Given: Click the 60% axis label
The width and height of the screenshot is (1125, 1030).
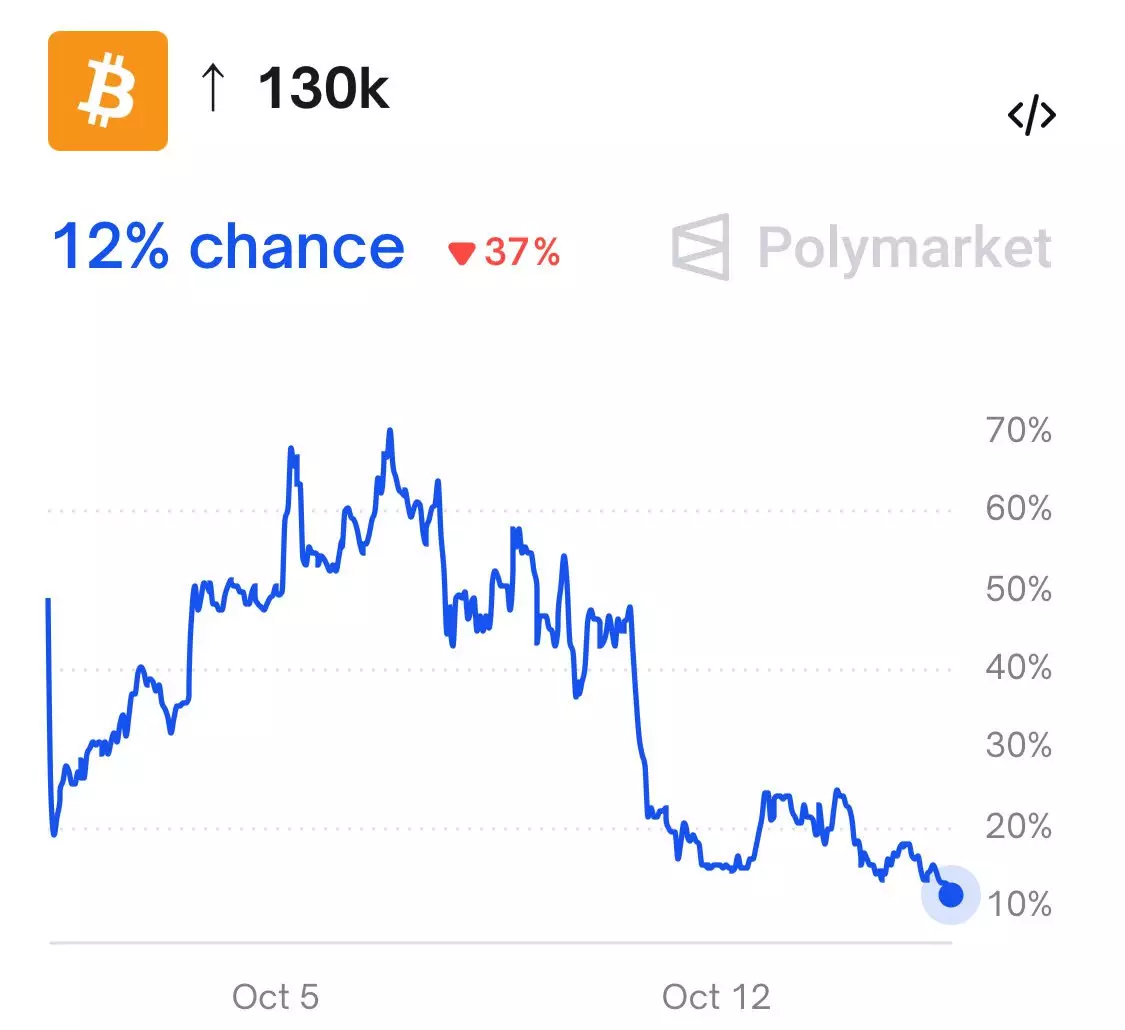Looking at the screenshot, I should [1018, 510].
